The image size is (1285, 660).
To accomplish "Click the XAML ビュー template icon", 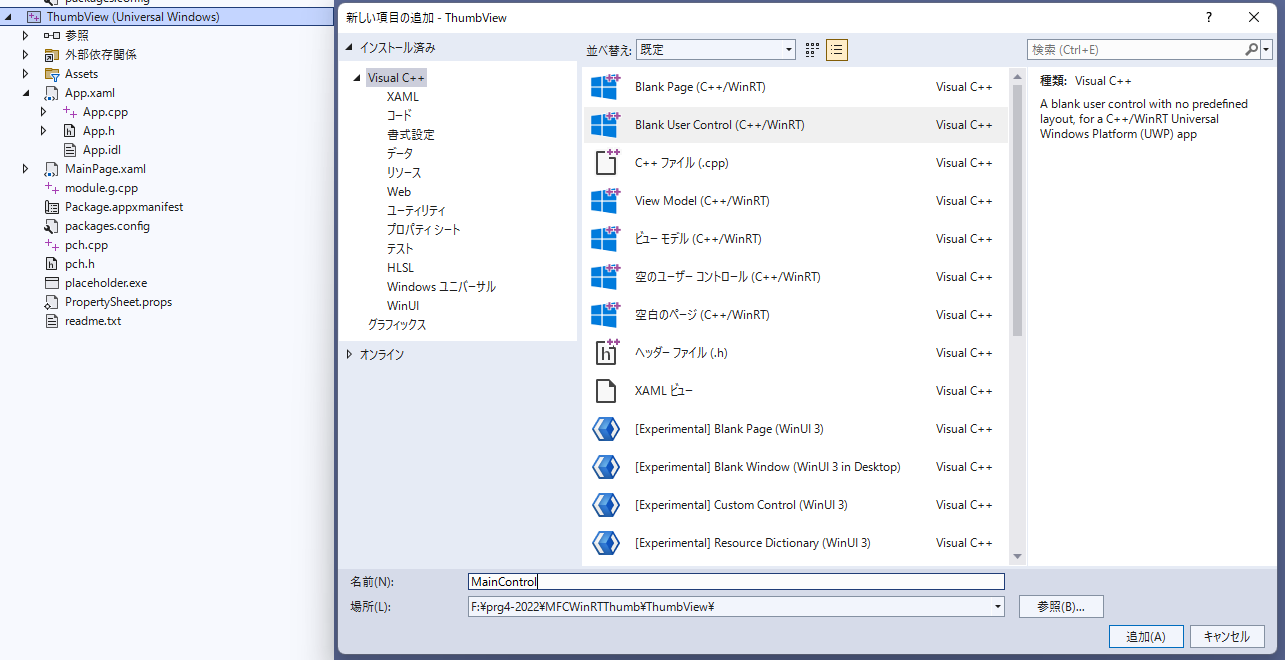I will tap(605, 391).
